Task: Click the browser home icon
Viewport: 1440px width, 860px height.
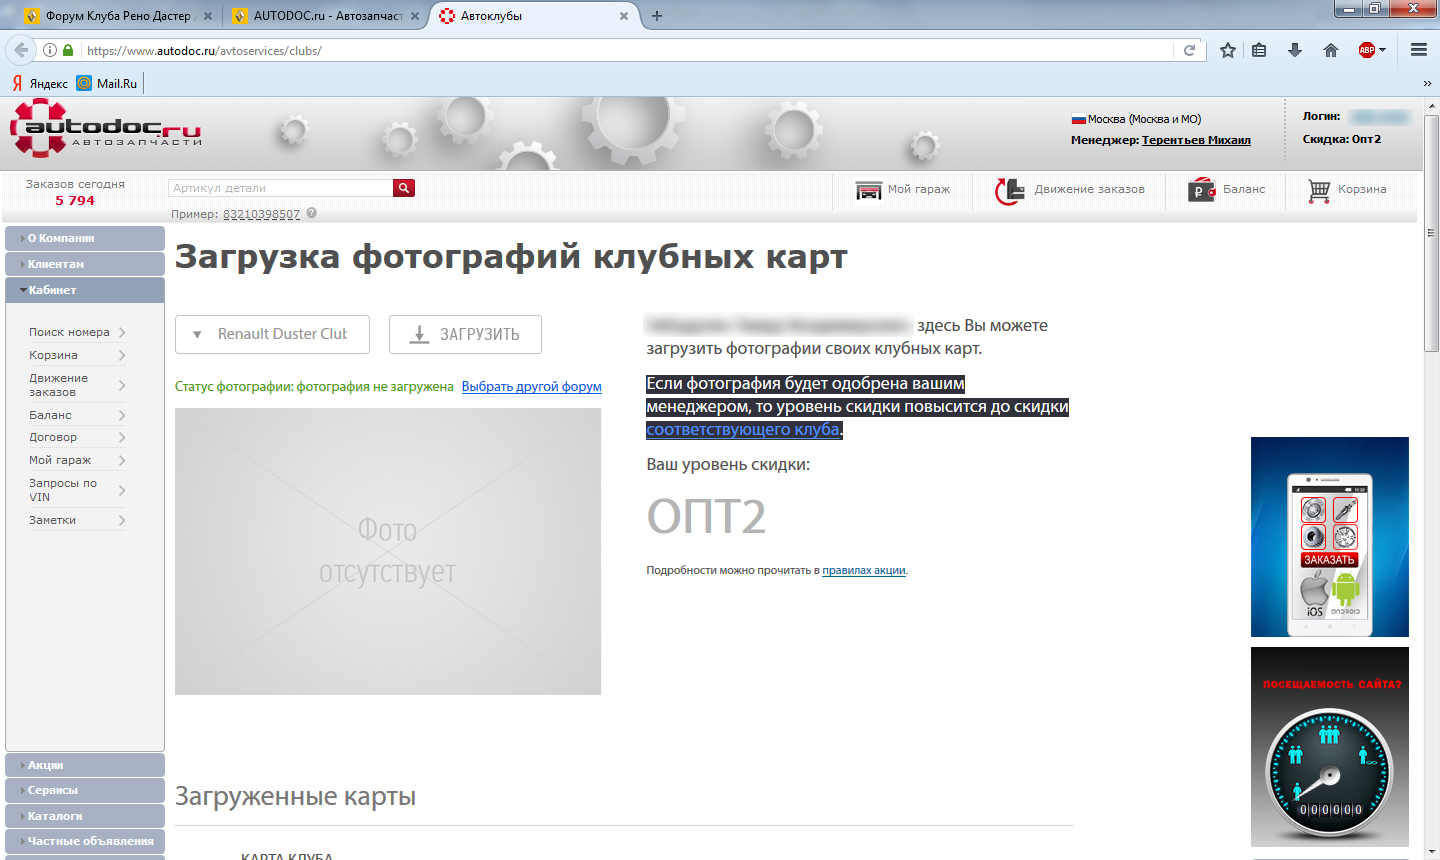Action: coord(1330,50)
